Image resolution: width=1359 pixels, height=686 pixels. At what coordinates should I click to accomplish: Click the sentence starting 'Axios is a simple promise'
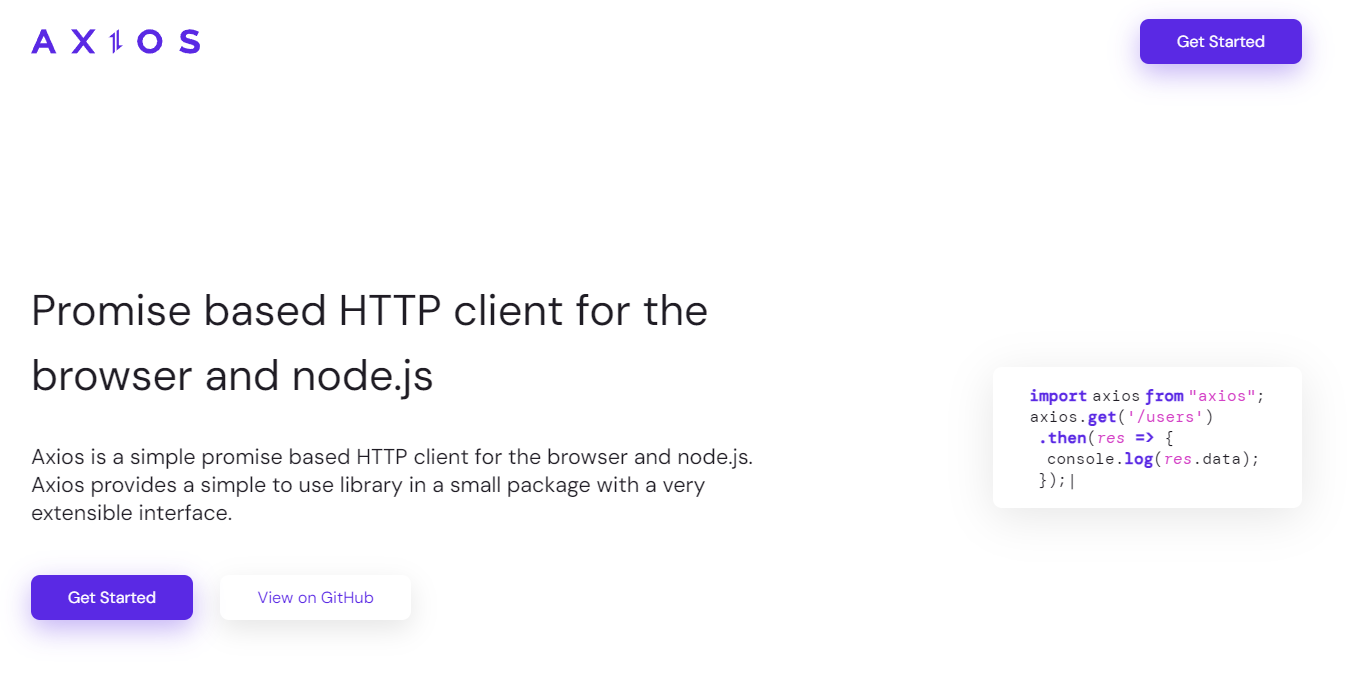tap(392, 457)
